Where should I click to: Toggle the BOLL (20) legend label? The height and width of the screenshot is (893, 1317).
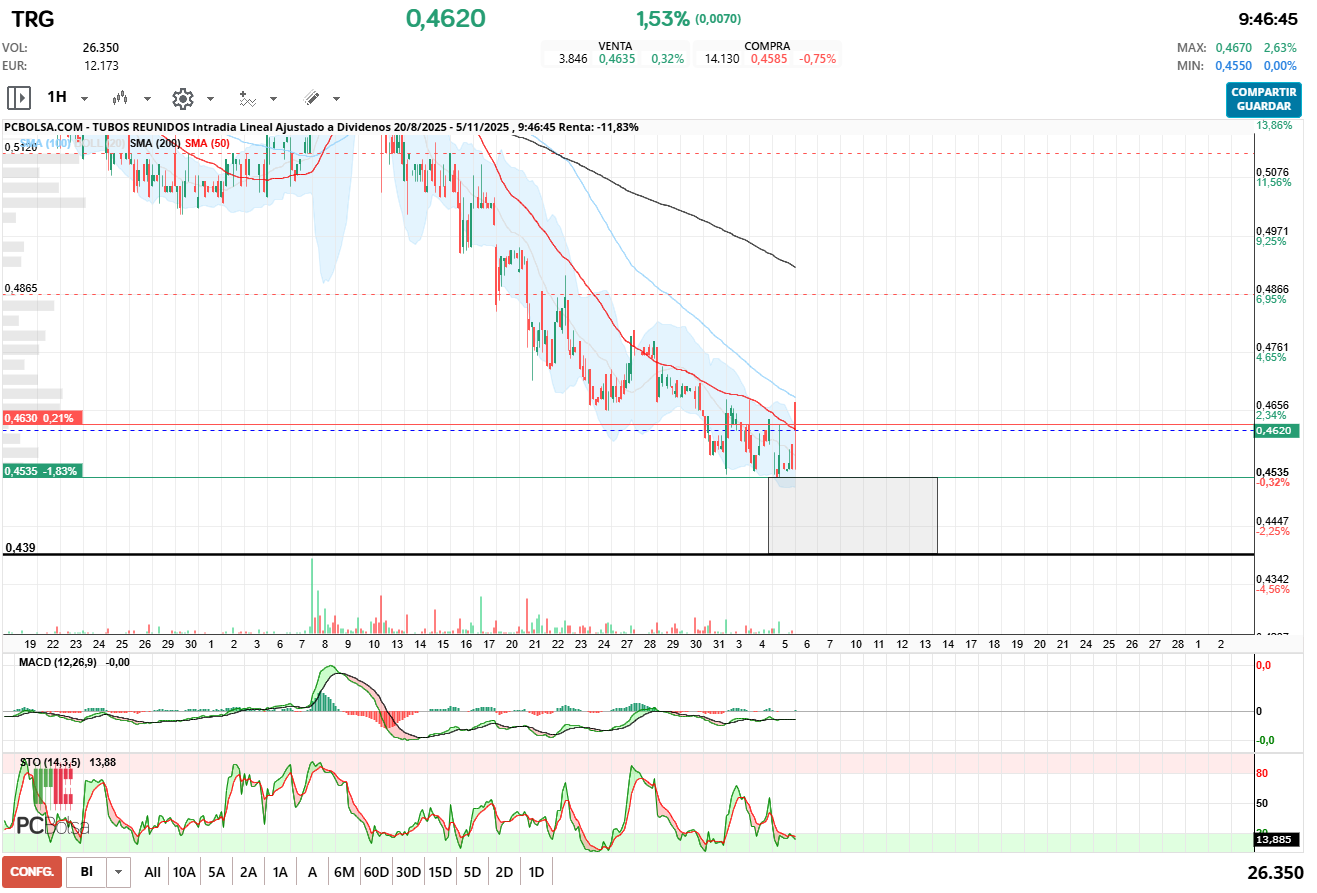[101, 144]
